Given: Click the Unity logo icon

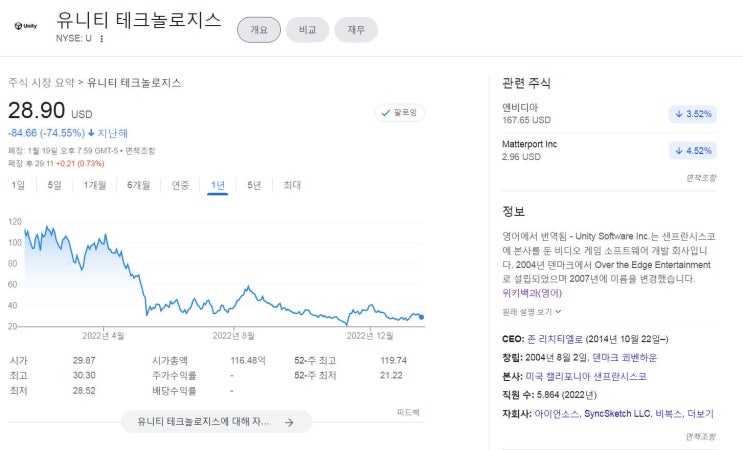Looking at the screenshot, I should pyautogui.click(x=26, y=26).
